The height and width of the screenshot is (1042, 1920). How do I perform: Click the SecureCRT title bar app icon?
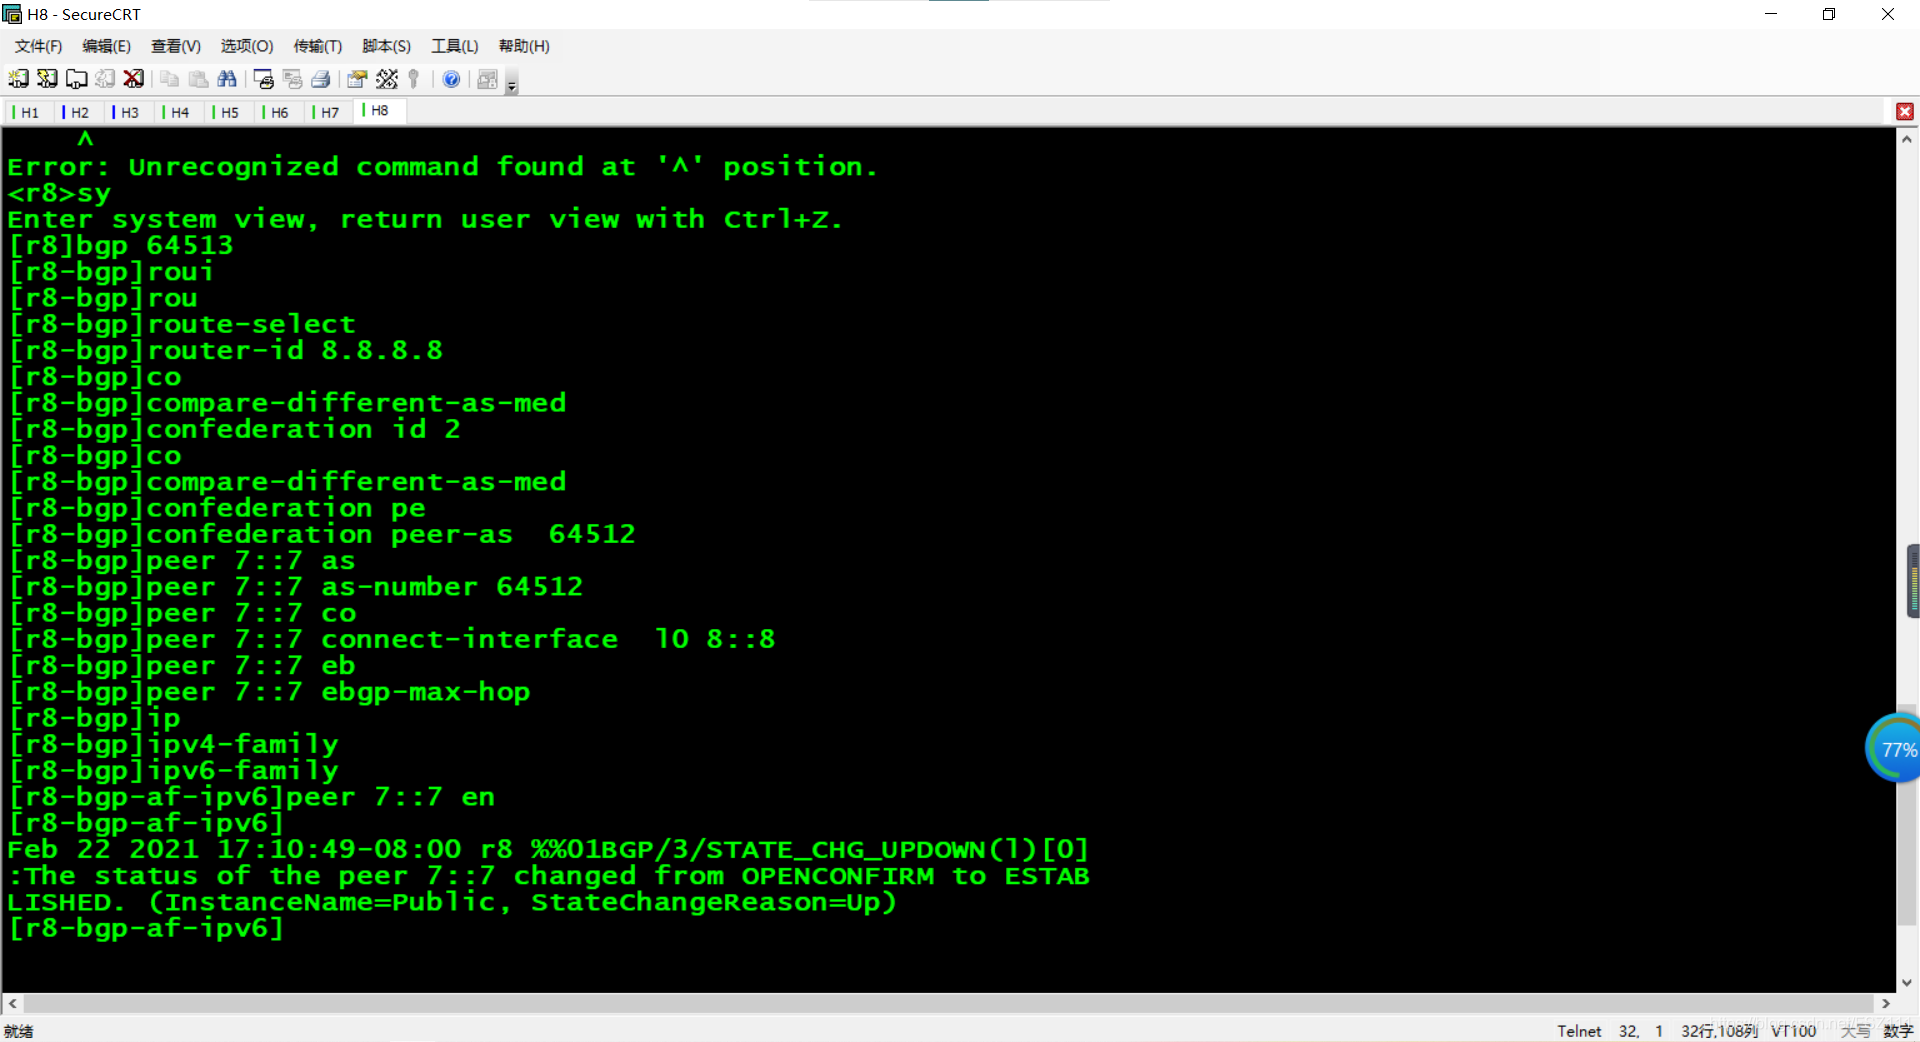(x=12, y=14)
